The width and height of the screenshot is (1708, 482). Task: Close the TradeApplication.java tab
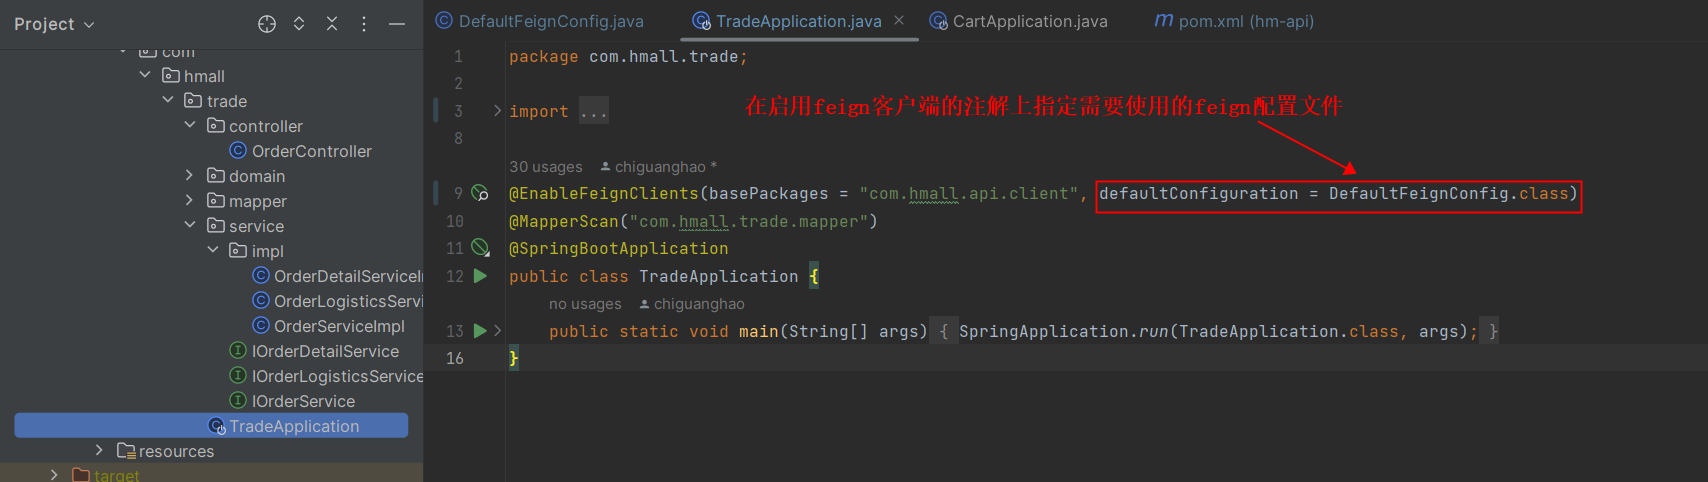click(x=899, y=20)
